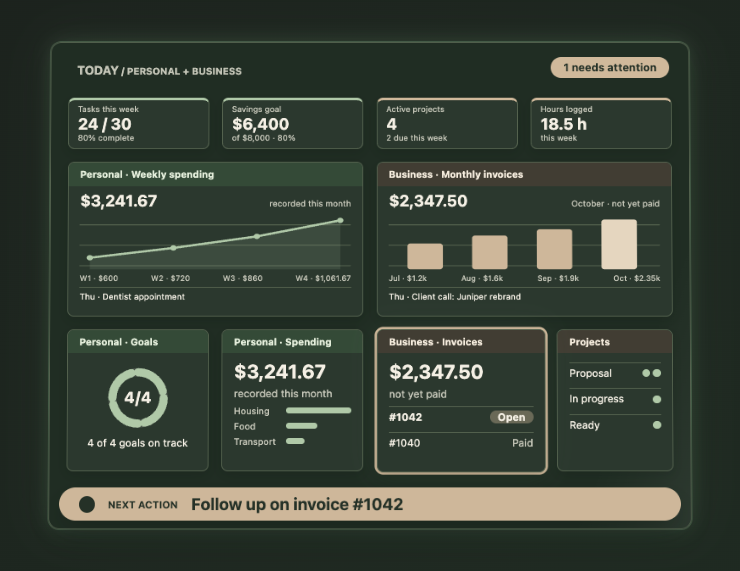Click the 'Personal · Spending' panel header
The width and height of the screenshot is (740, 571).
292,342
